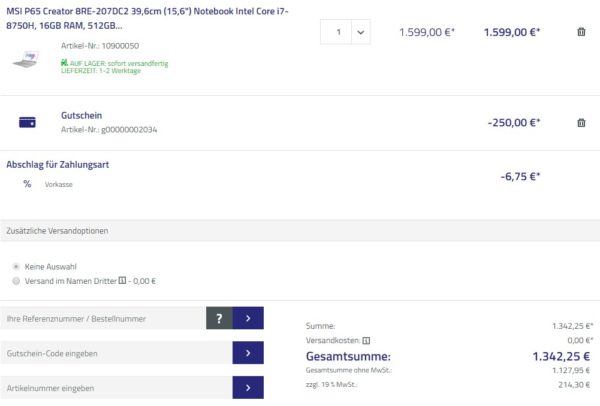Click info icon next to Versand im Namen Dritter
600x406 pixels.
[x=122, y=281]
